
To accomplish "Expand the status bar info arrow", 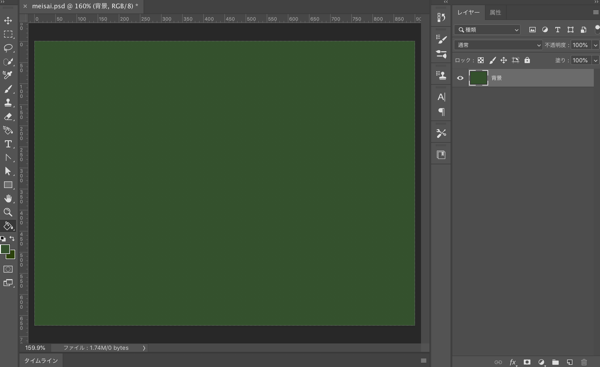I will [144, 348].
